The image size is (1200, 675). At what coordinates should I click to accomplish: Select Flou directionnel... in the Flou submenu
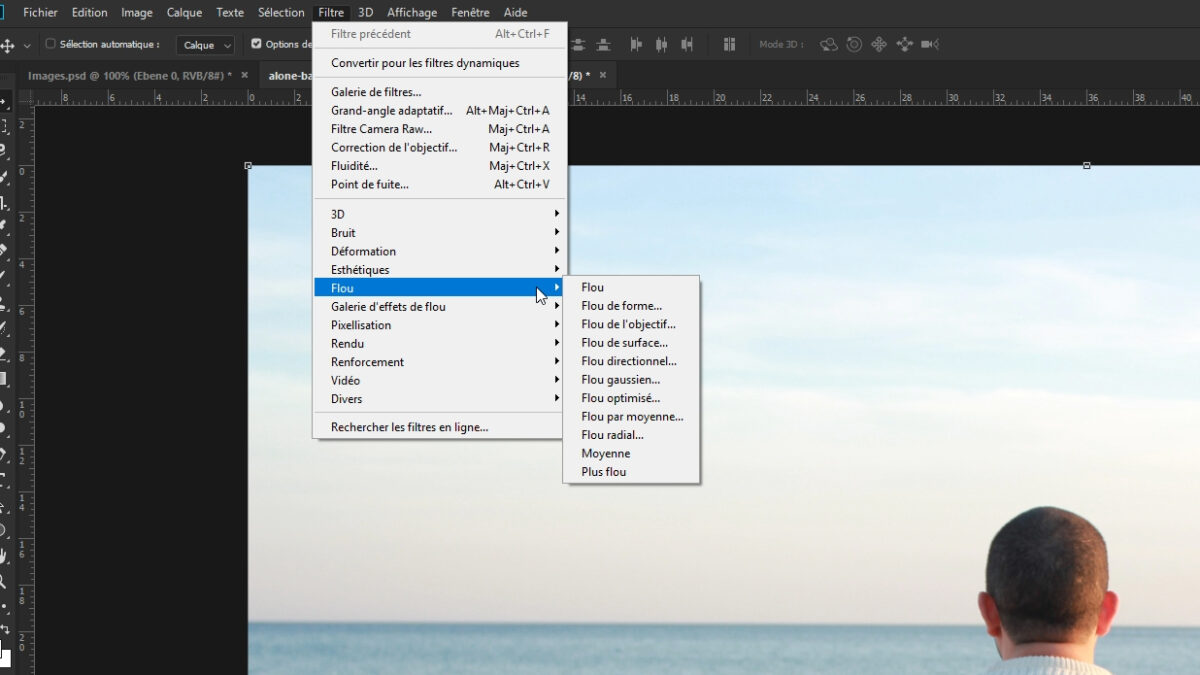point(628,361)
